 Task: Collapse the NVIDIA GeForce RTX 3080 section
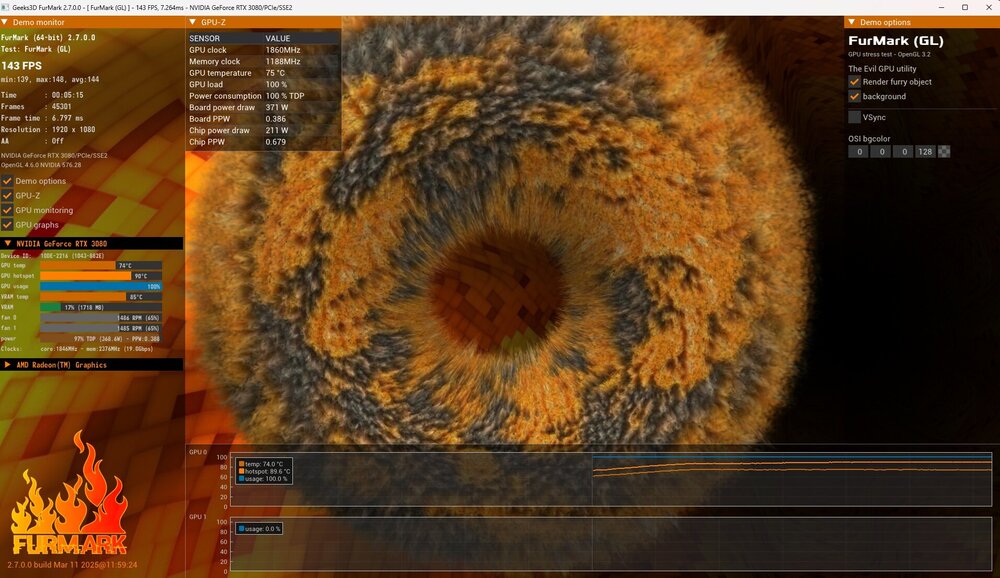click(92, 243)
